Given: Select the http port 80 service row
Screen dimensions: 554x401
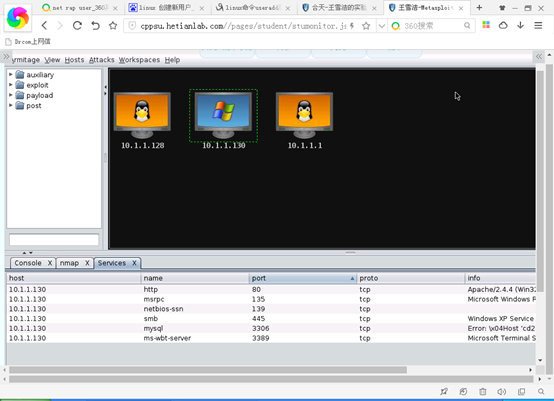Looking at the screenshot, I should [271, 289].
